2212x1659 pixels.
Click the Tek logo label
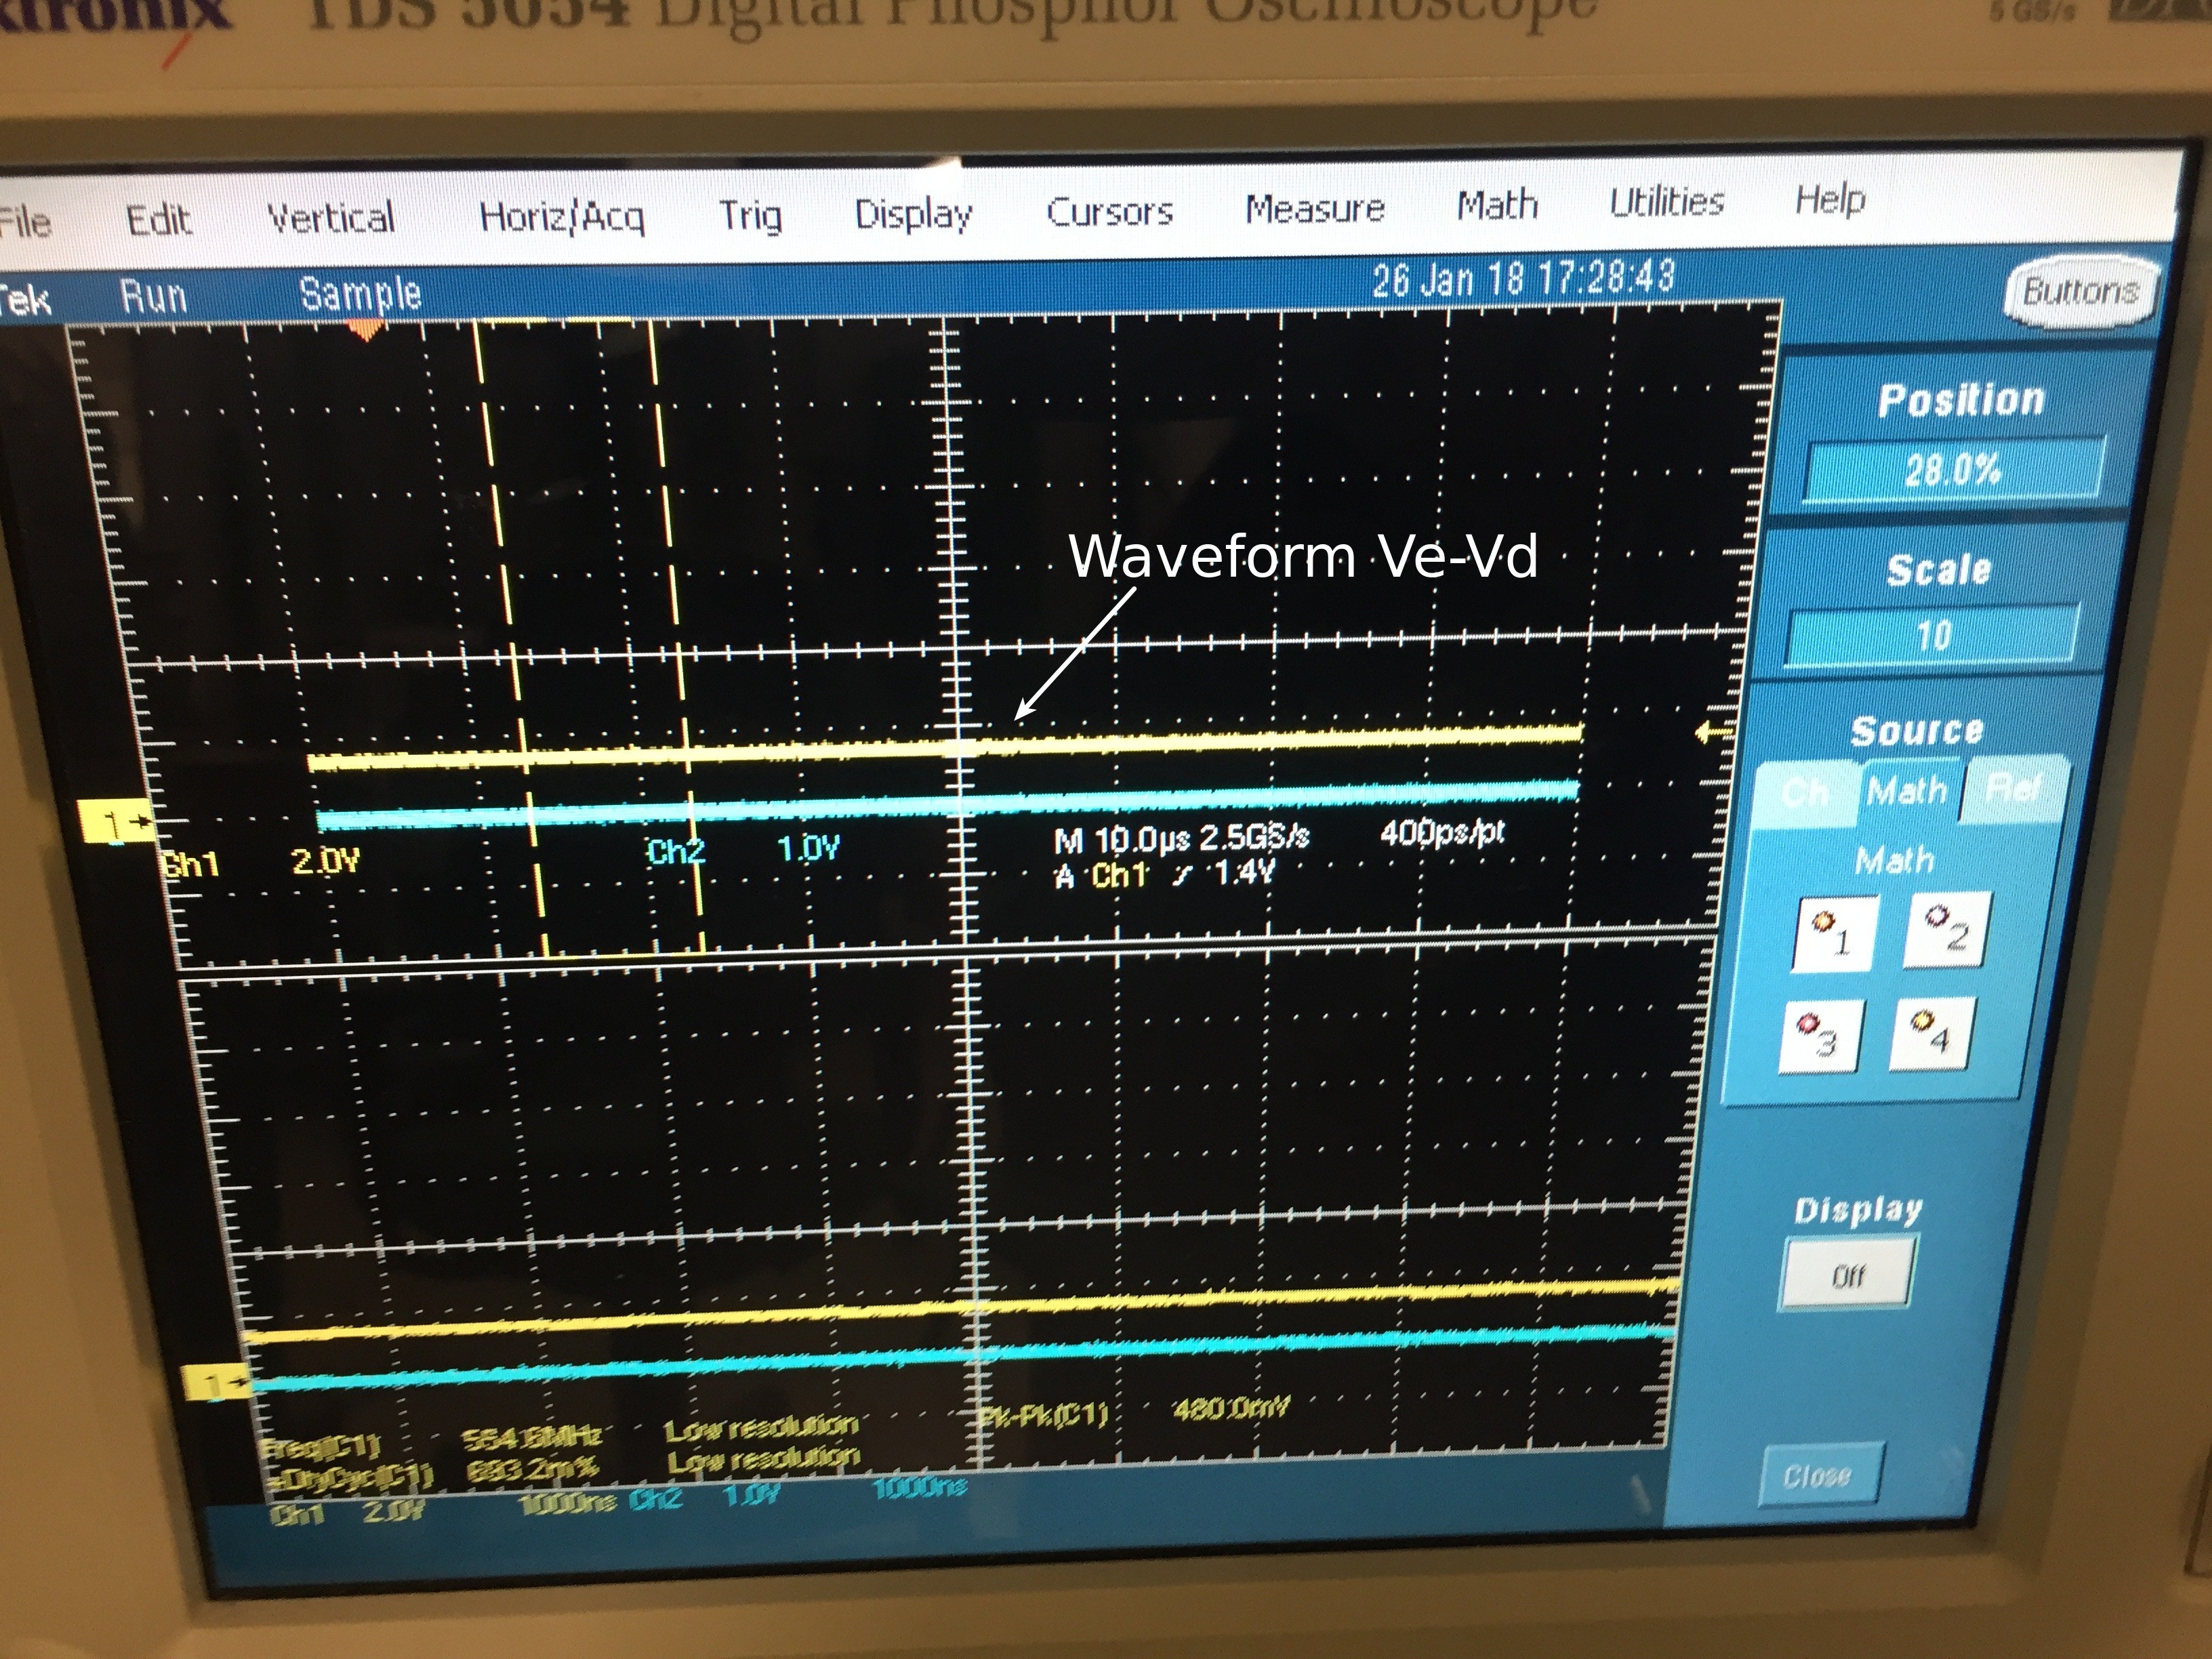coord(24,299)
